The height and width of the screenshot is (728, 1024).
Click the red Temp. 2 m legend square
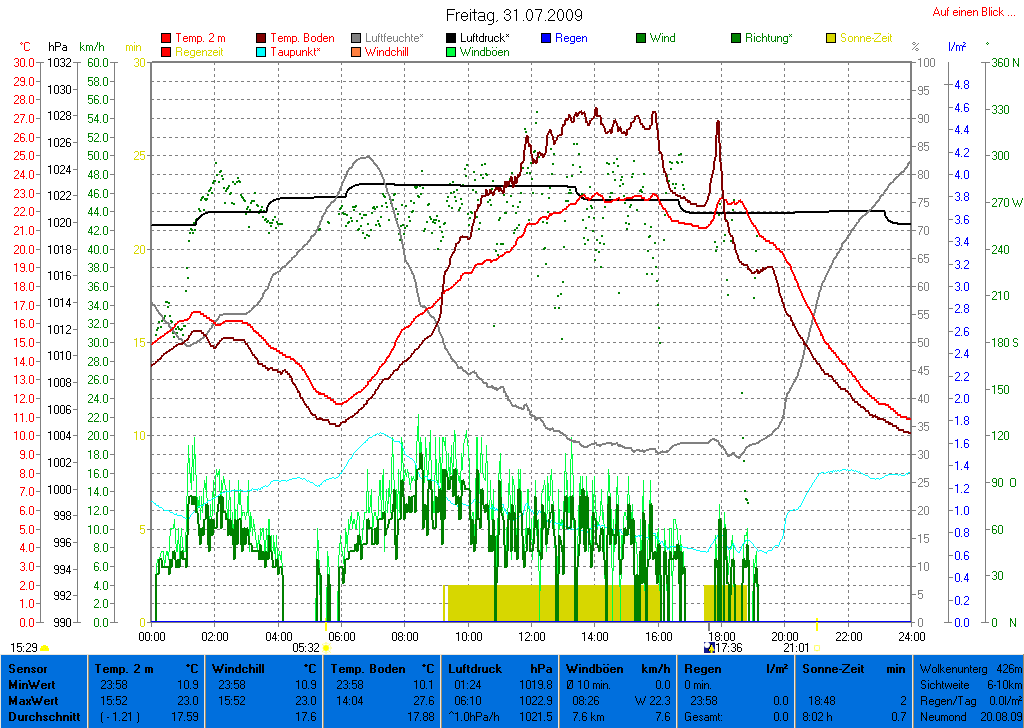[166, 38]
